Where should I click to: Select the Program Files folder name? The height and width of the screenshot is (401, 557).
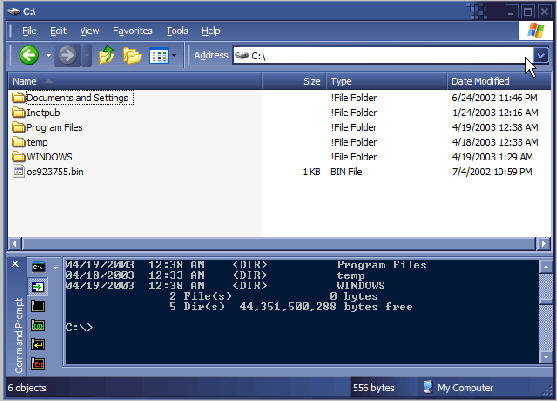(54, 128)
